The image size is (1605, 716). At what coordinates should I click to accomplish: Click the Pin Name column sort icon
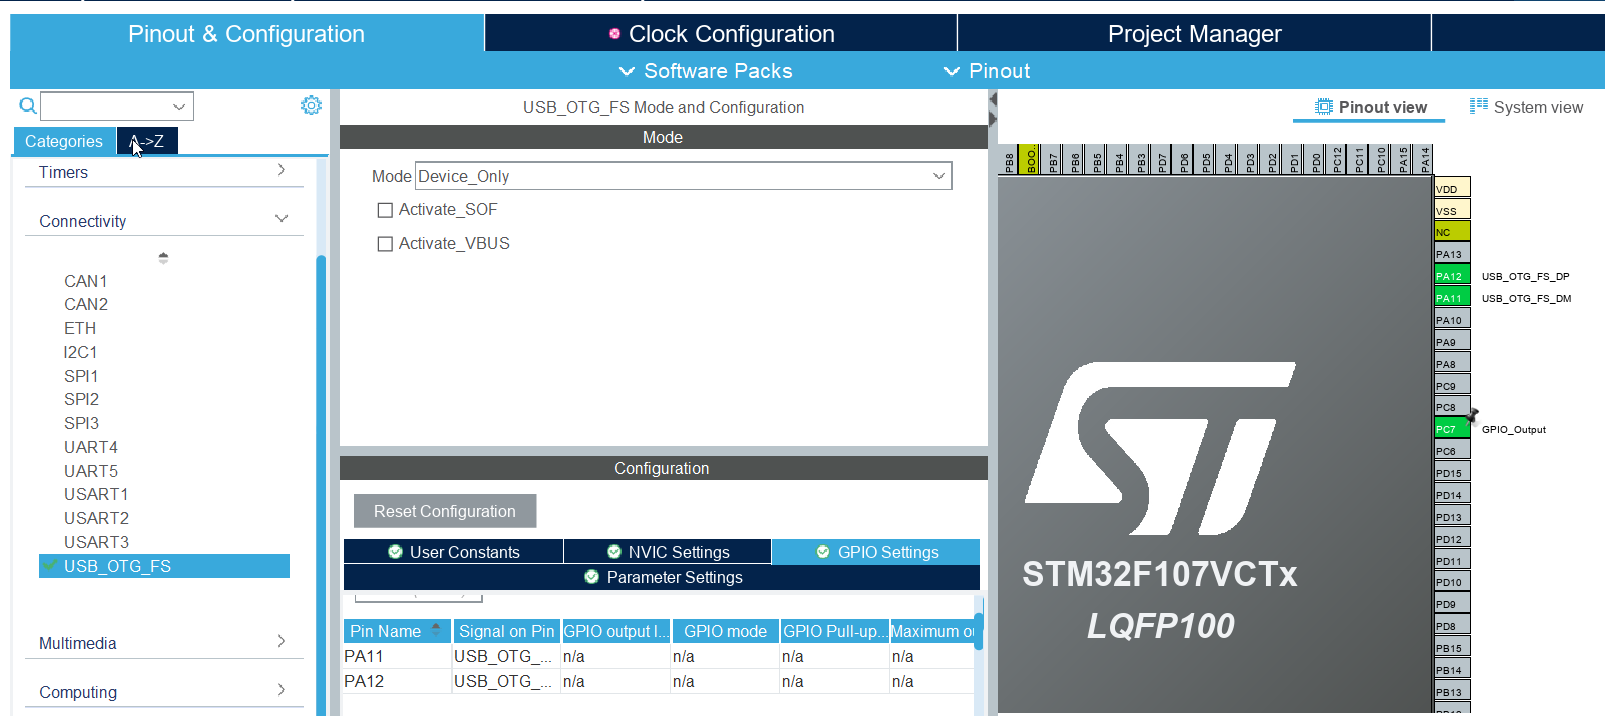[436, 630]
